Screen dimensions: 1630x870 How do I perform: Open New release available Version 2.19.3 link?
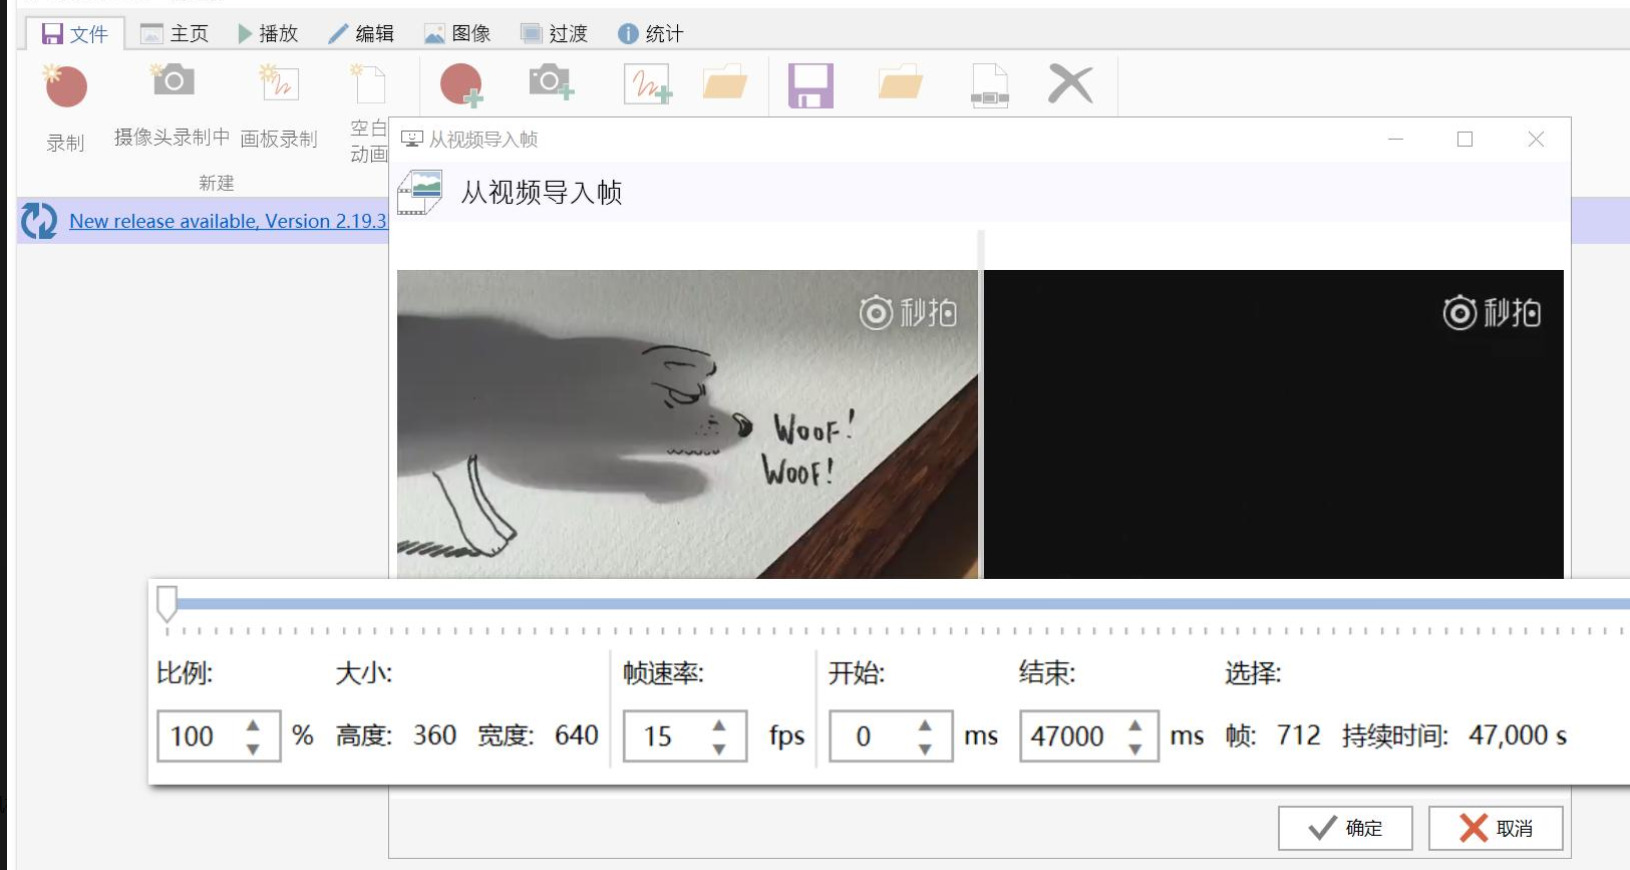(228, 221)
